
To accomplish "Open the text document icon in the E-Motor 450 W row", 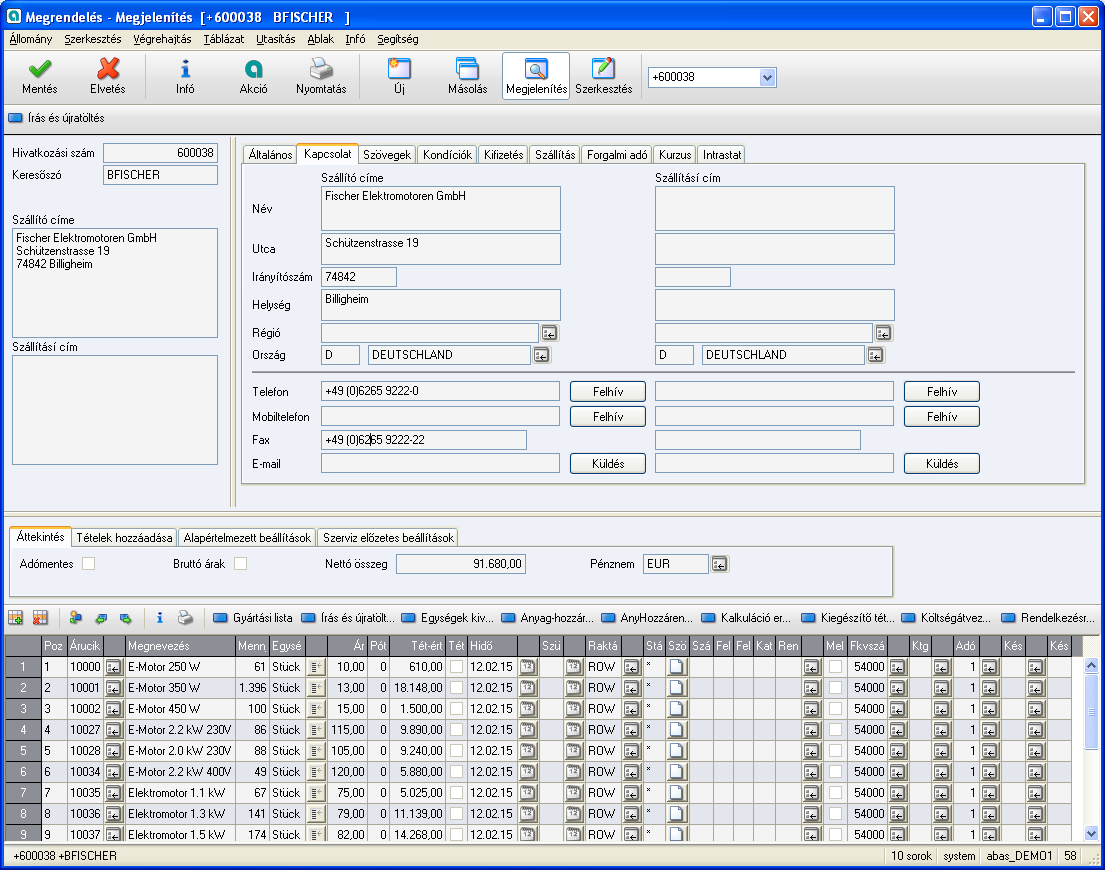I will coord(677,709).
